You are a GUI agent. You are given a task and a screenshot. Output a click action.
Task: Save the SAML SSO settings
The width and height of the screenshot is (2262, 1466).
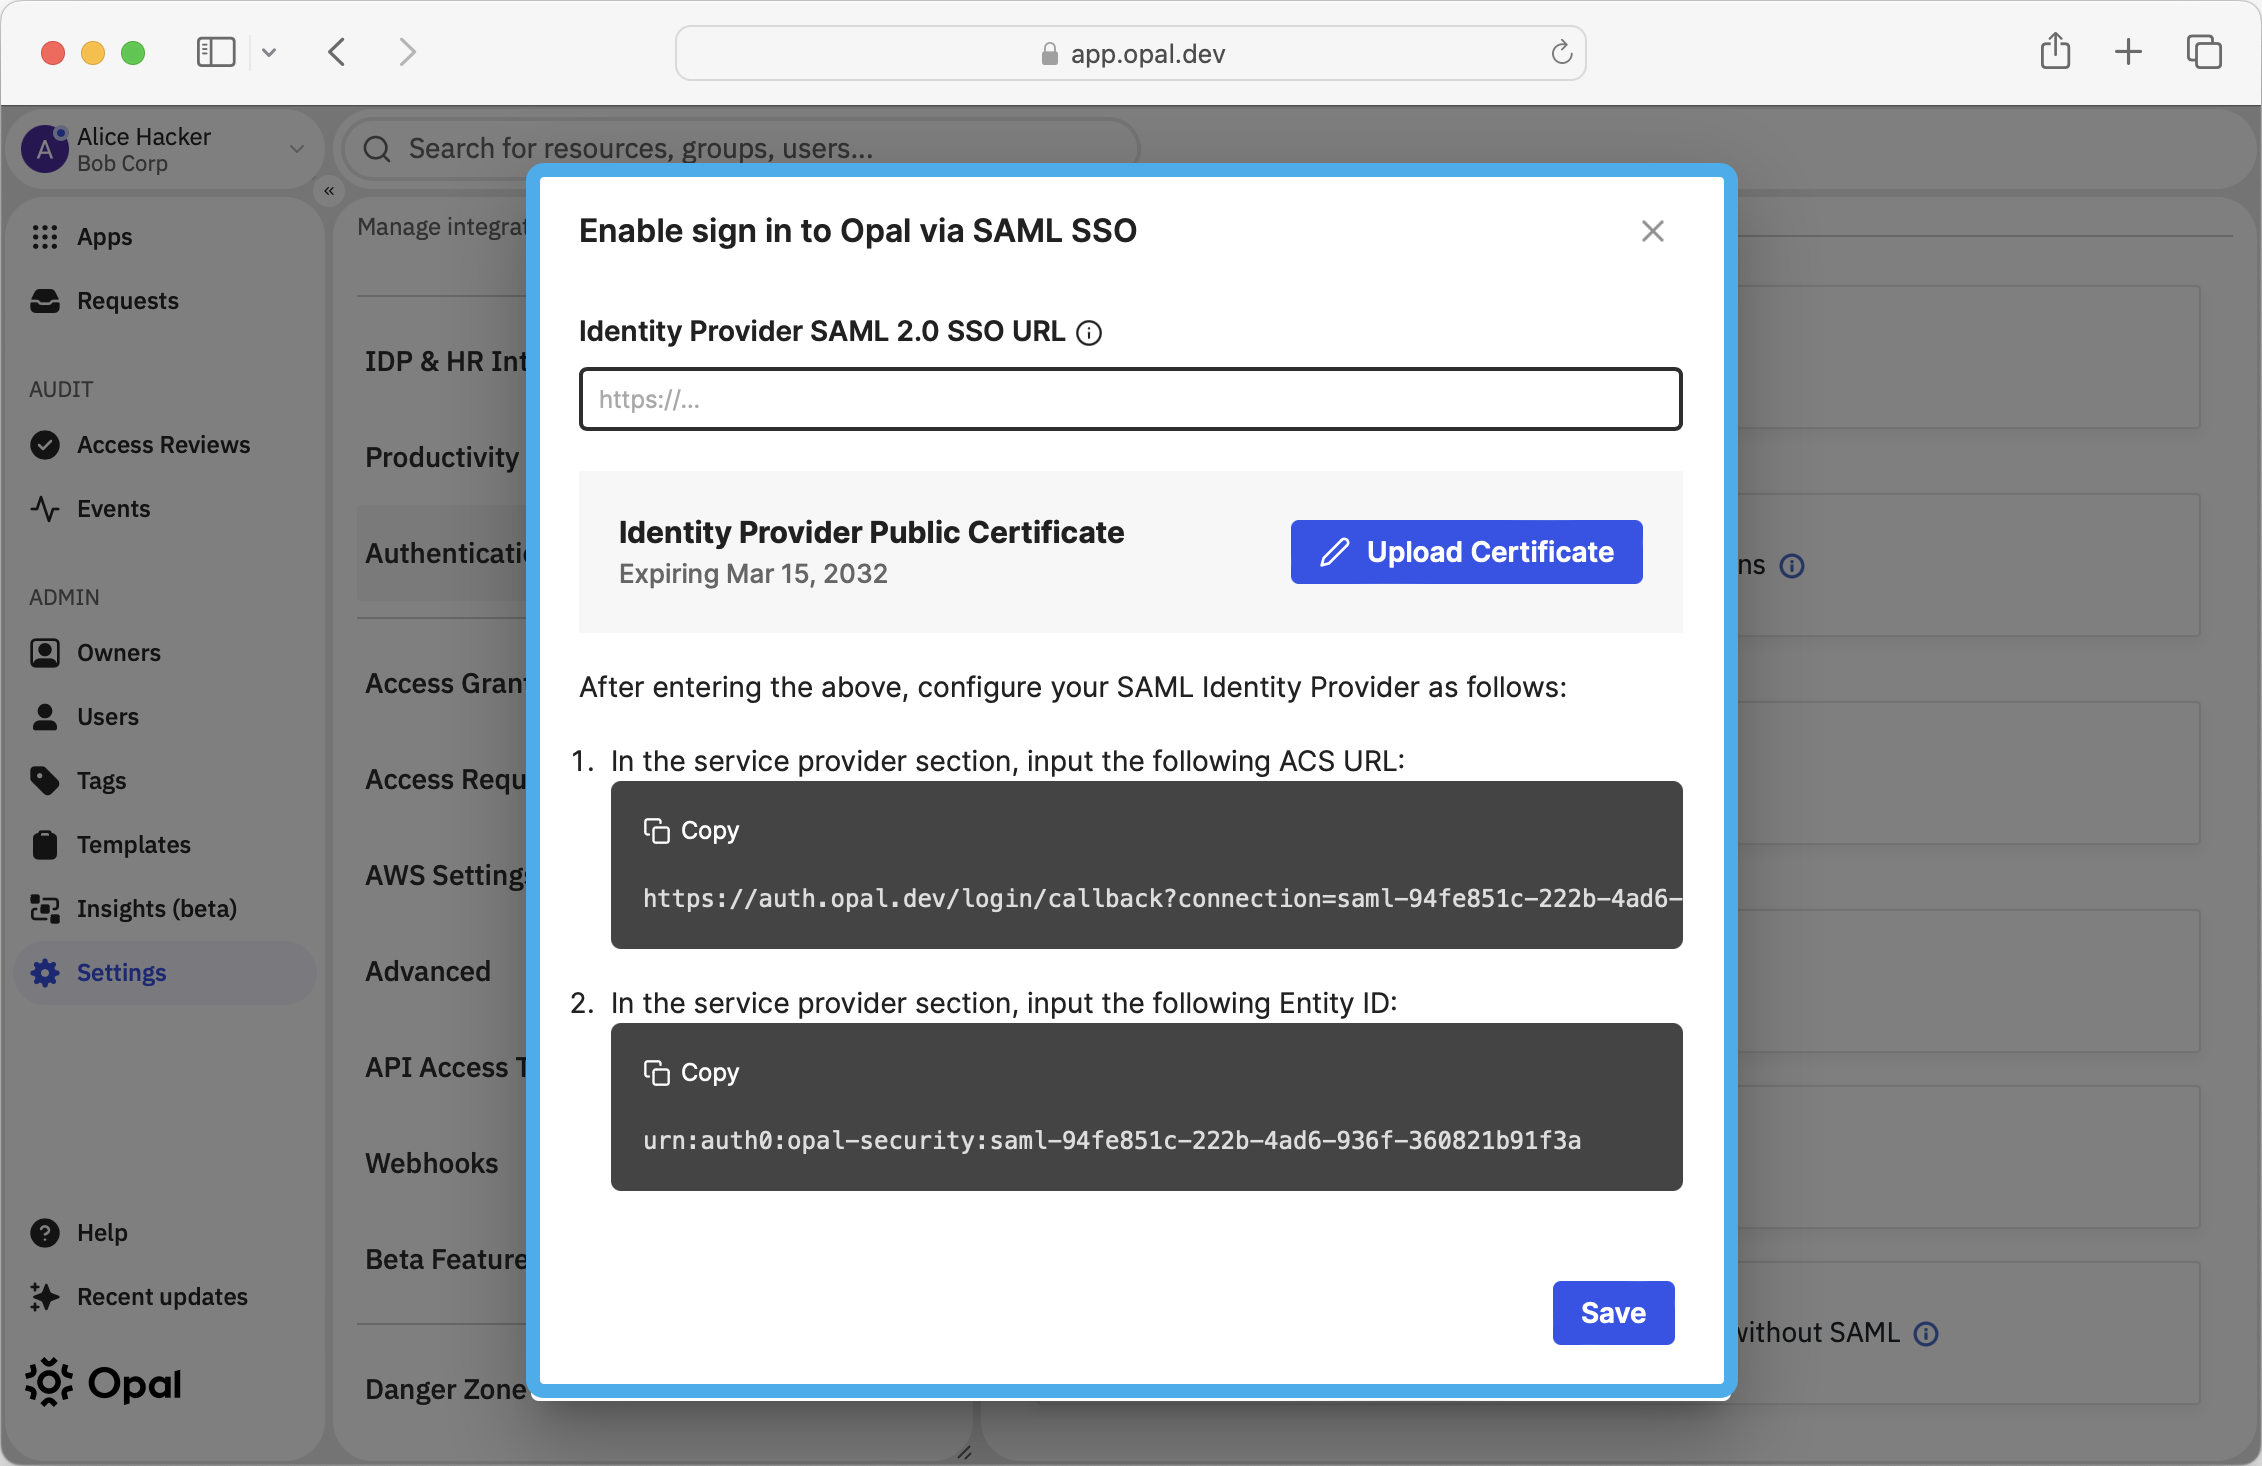point(1613,1313)
